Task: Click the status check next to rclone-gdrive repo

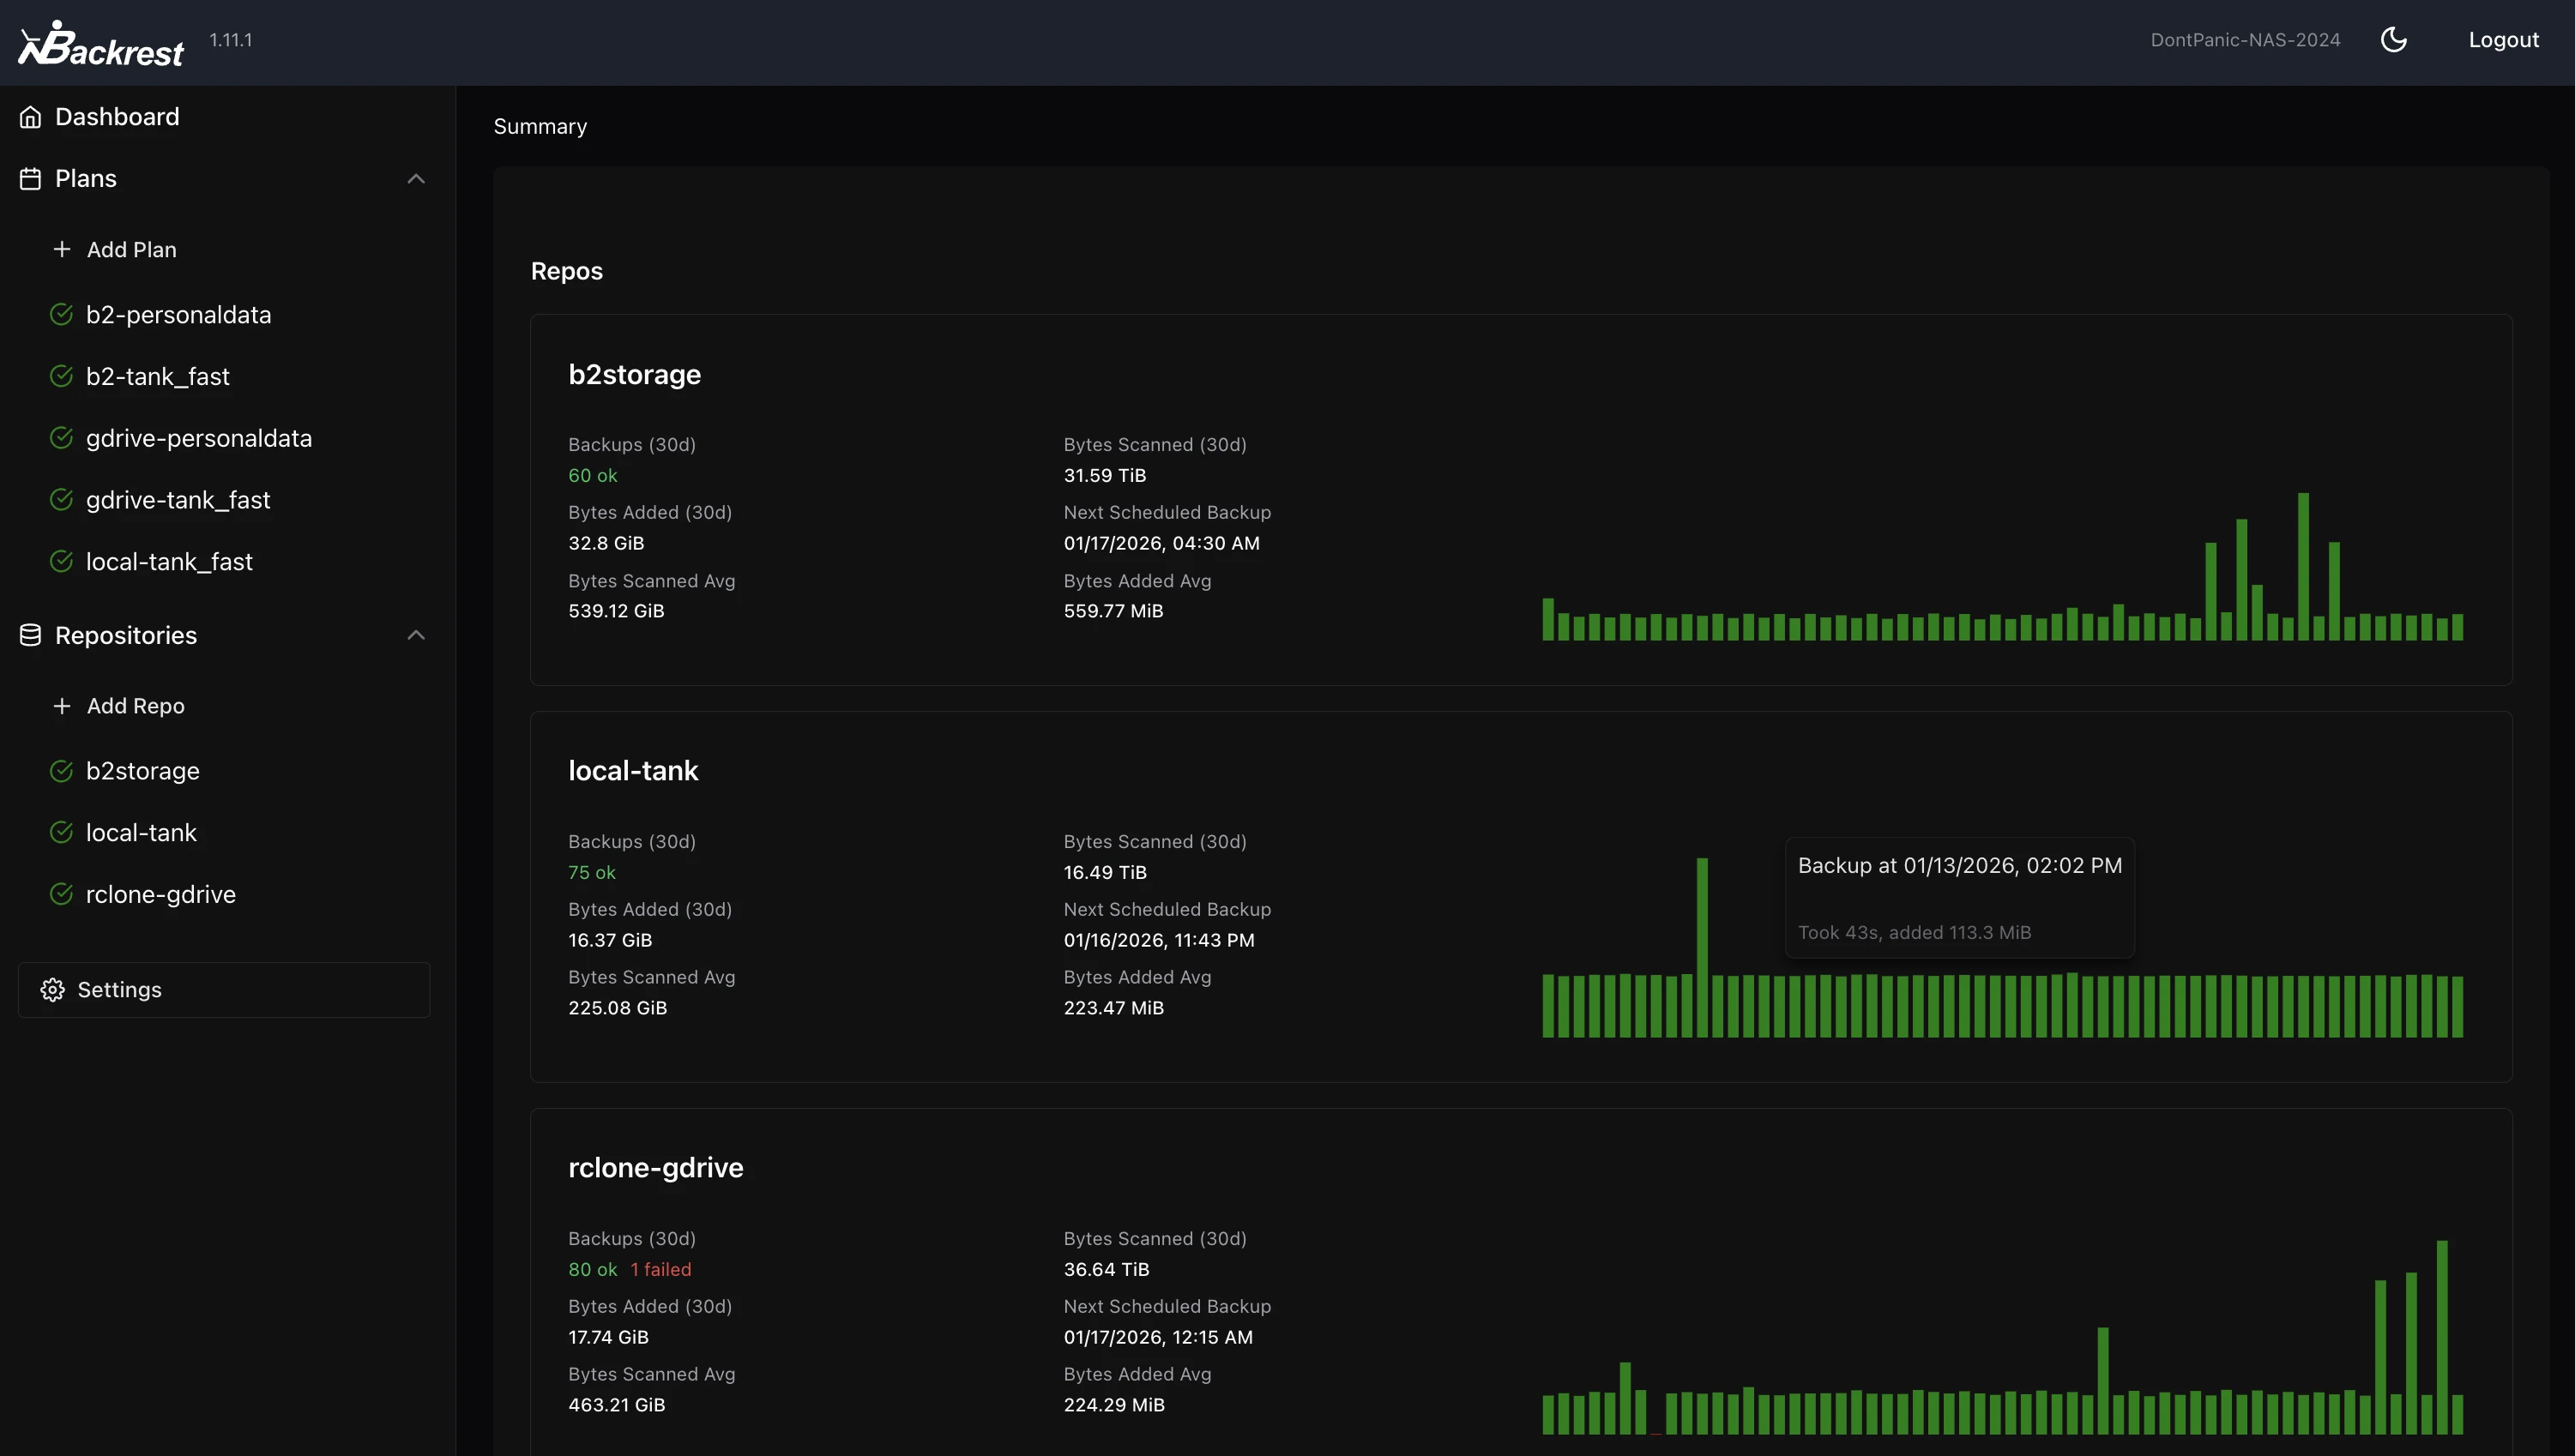Action: click(61, 894)
